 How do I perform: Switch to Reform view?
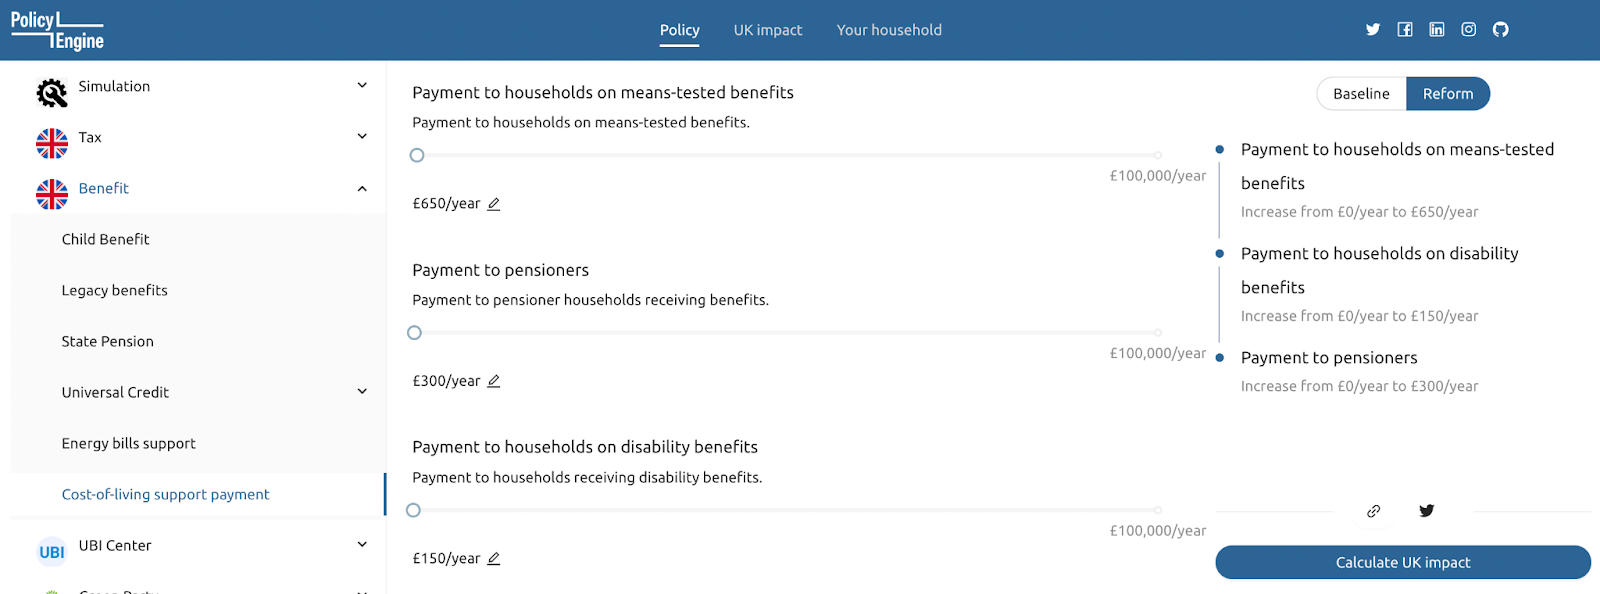coord(1448,94)
